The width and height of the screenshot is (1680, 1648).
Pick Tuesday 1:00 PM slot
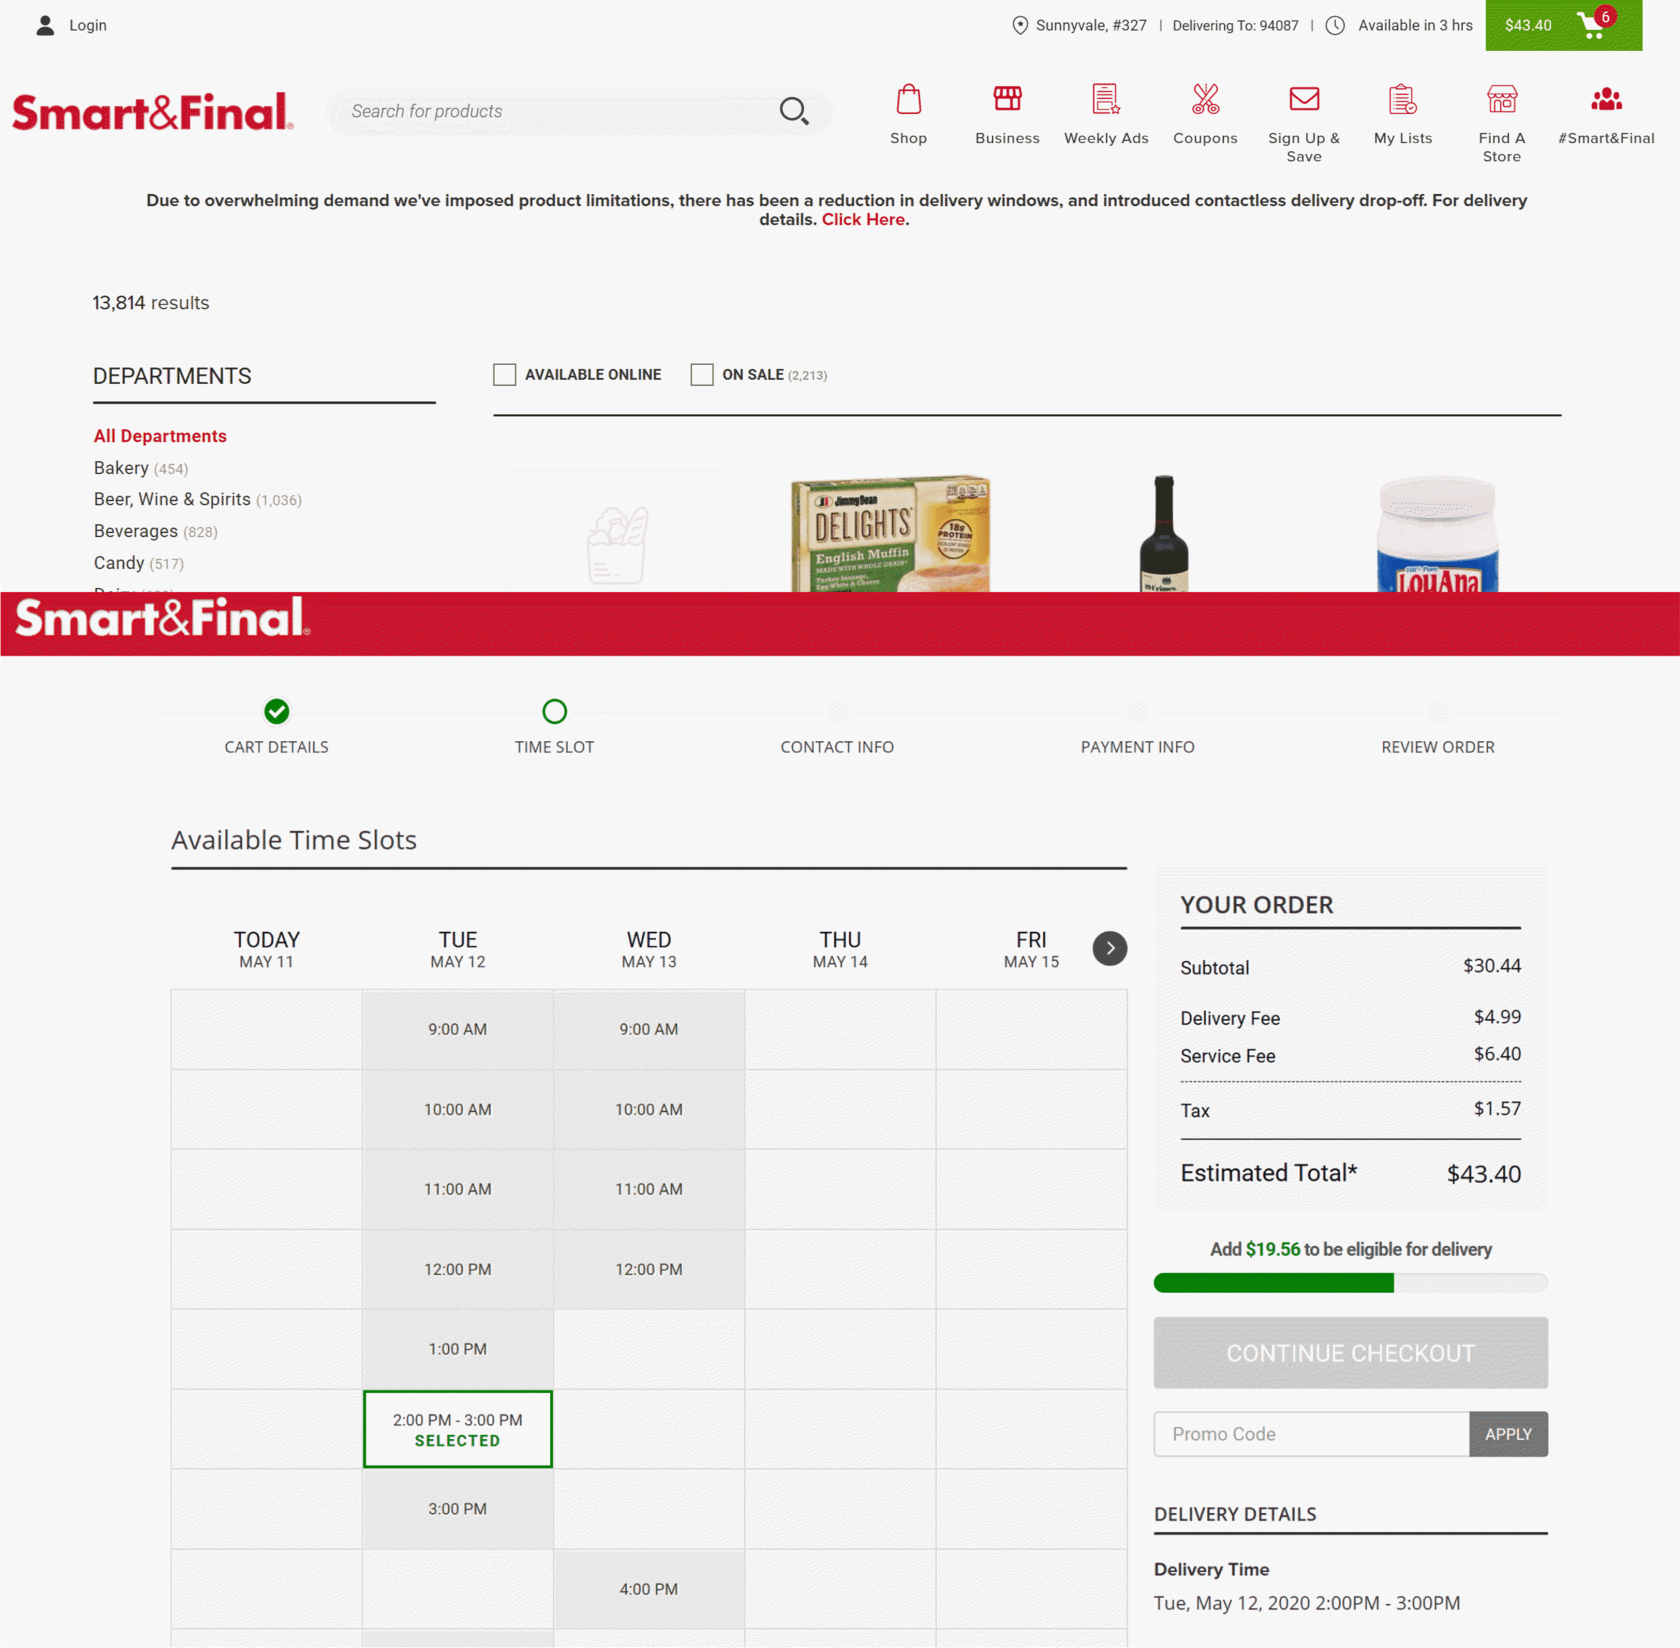point(458,1349)
